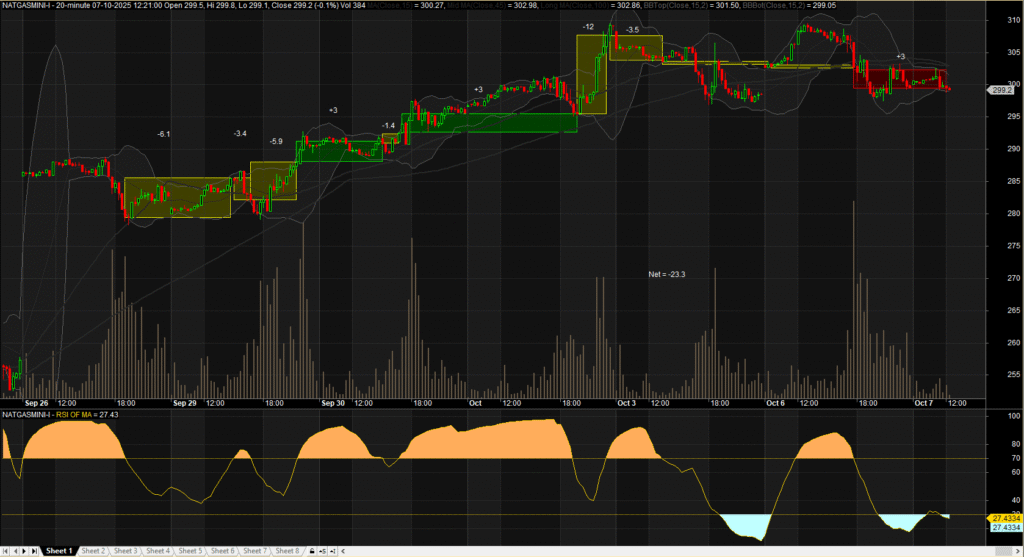Go to the first sheet tab arrow
Screen dimensions: 1024x557
point(6,551)
